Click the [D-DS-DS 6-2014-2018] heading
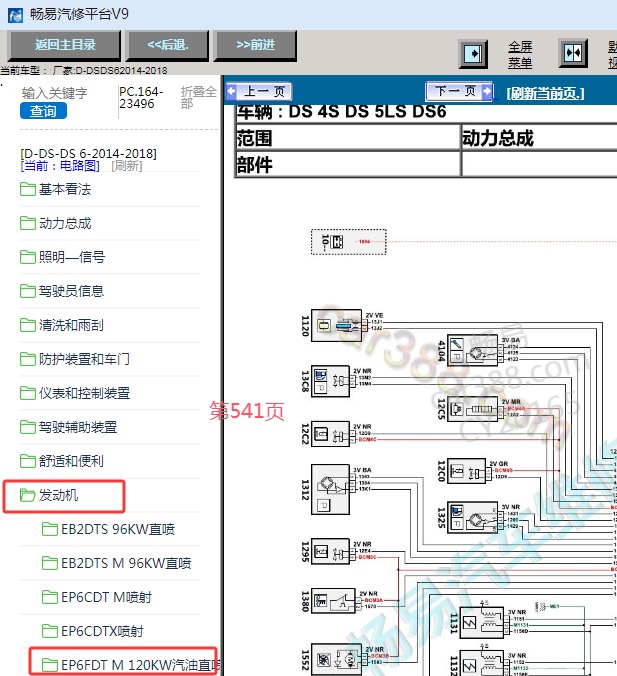The image size is (617, 676). (x=88, y=153)
